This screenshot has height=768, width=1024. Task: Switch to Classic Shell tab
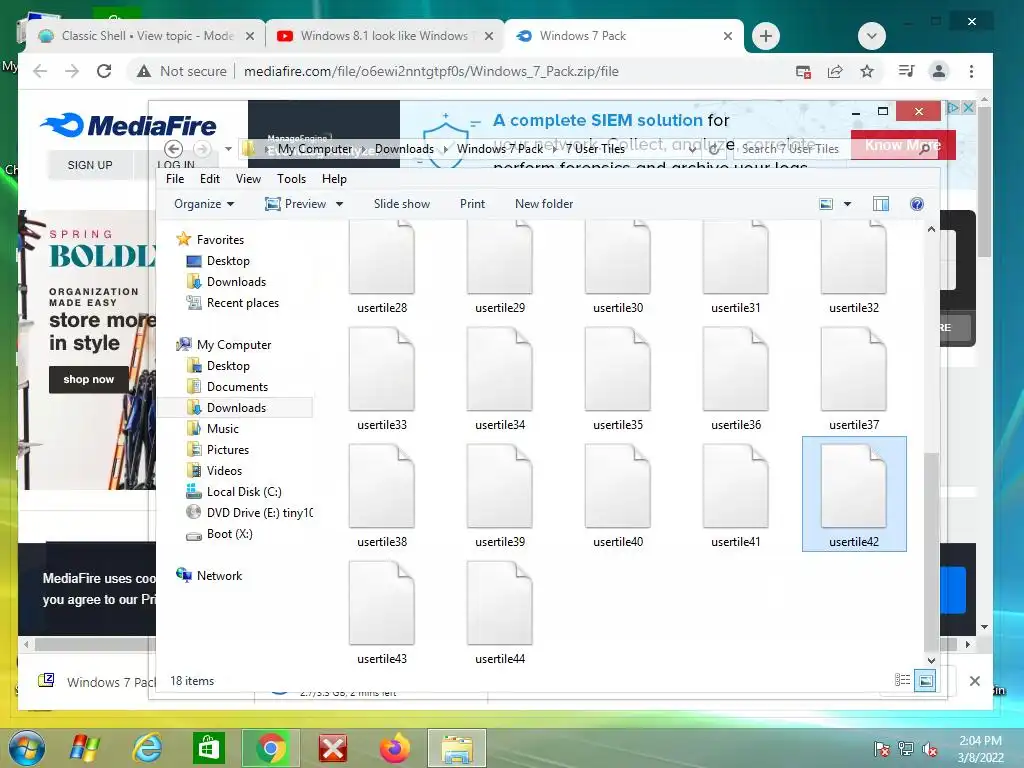point(145,36)
